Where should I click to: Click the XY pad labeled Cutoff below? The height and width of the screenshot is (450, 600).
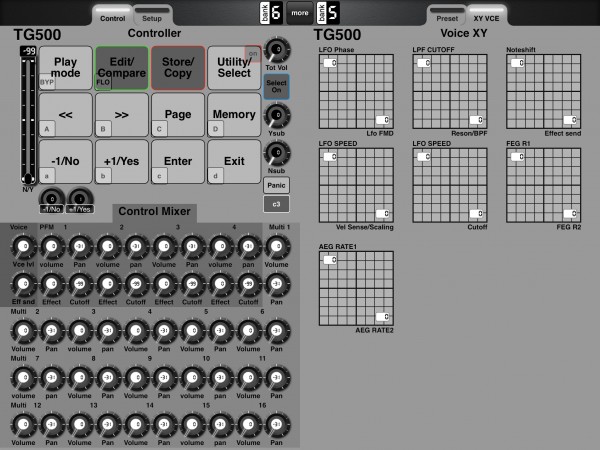pos(450,185)
